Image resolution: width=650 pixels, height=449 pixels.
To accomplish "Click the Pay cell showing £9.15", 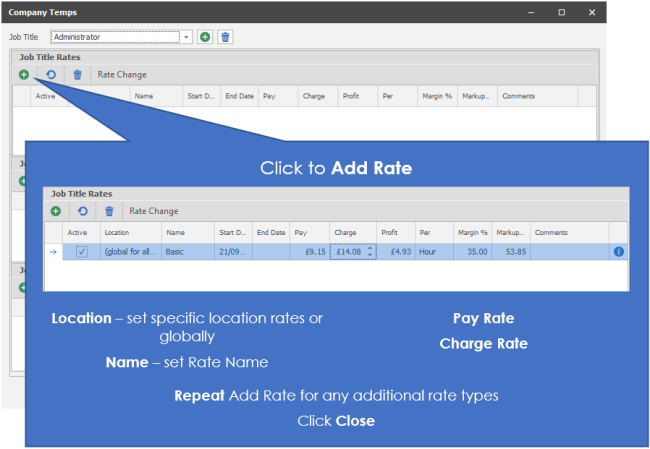I will [310, 252].
